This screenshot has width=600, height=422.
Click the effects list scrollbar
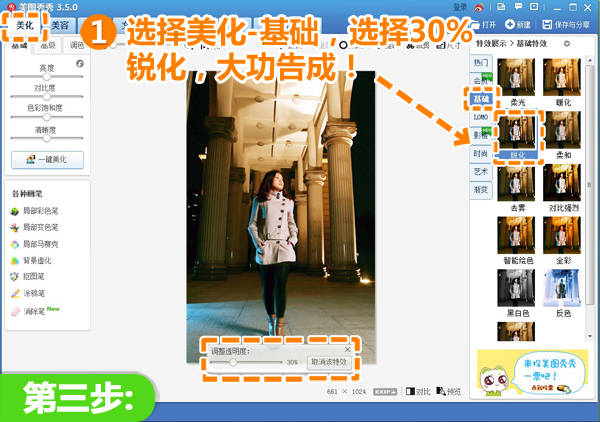point(590,184)
